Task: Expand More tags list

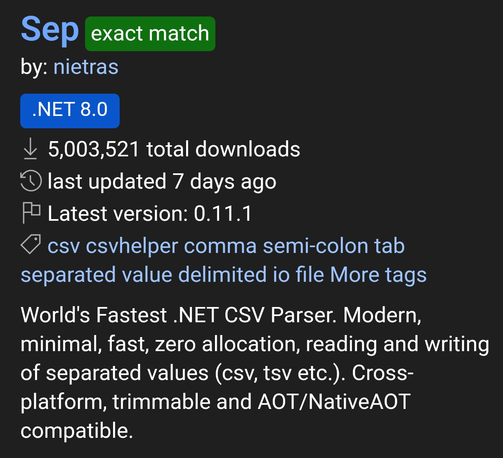Action: pos(378,276)
